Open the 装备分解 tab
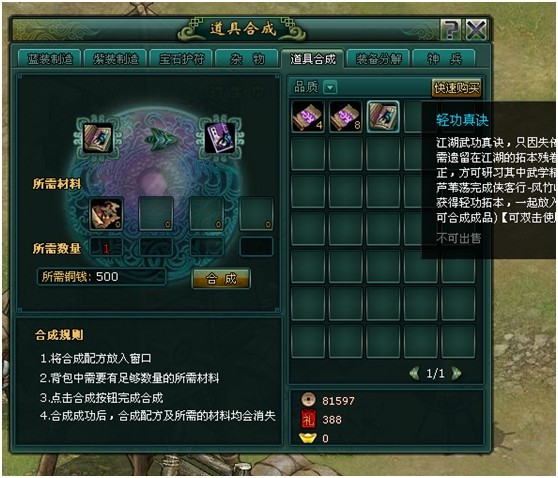The image size is (558, 478). (379, 59)
